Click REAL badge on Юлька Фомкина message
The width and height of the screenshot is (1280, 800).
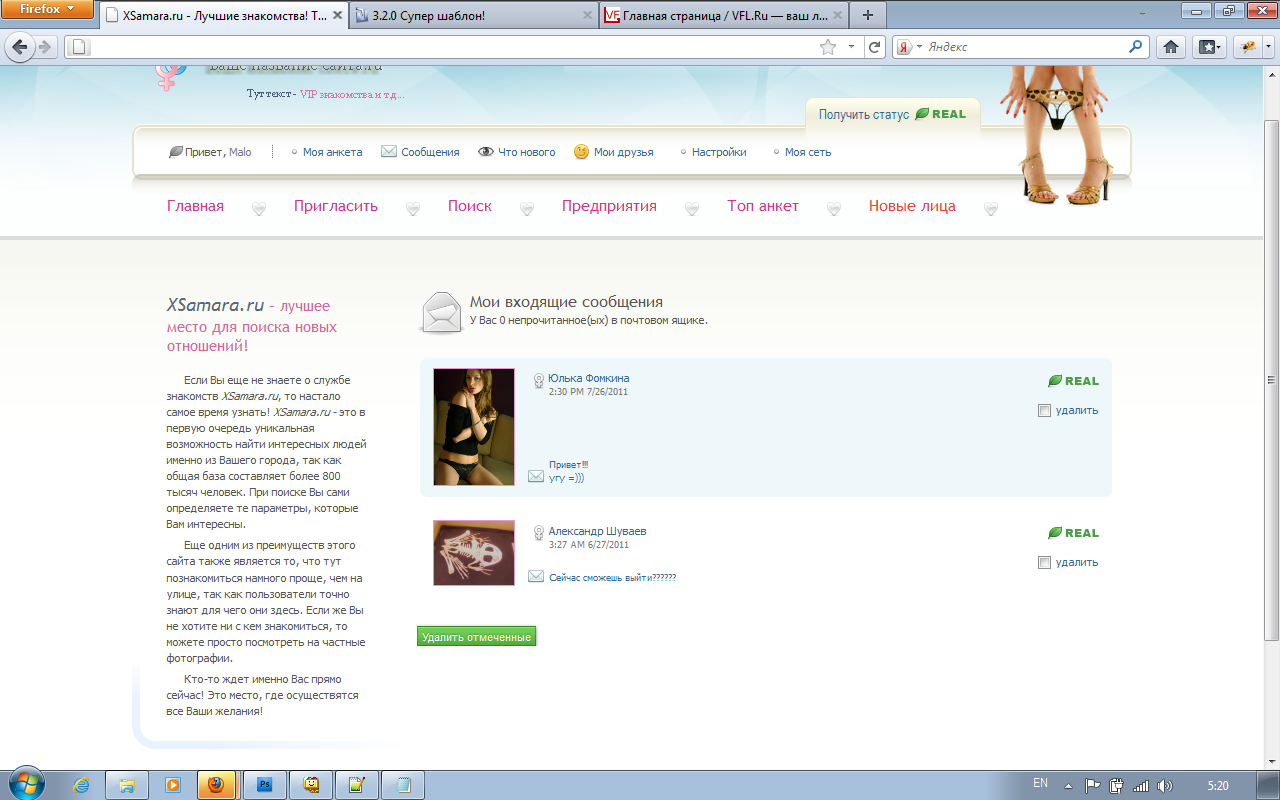coord(1074,381)
